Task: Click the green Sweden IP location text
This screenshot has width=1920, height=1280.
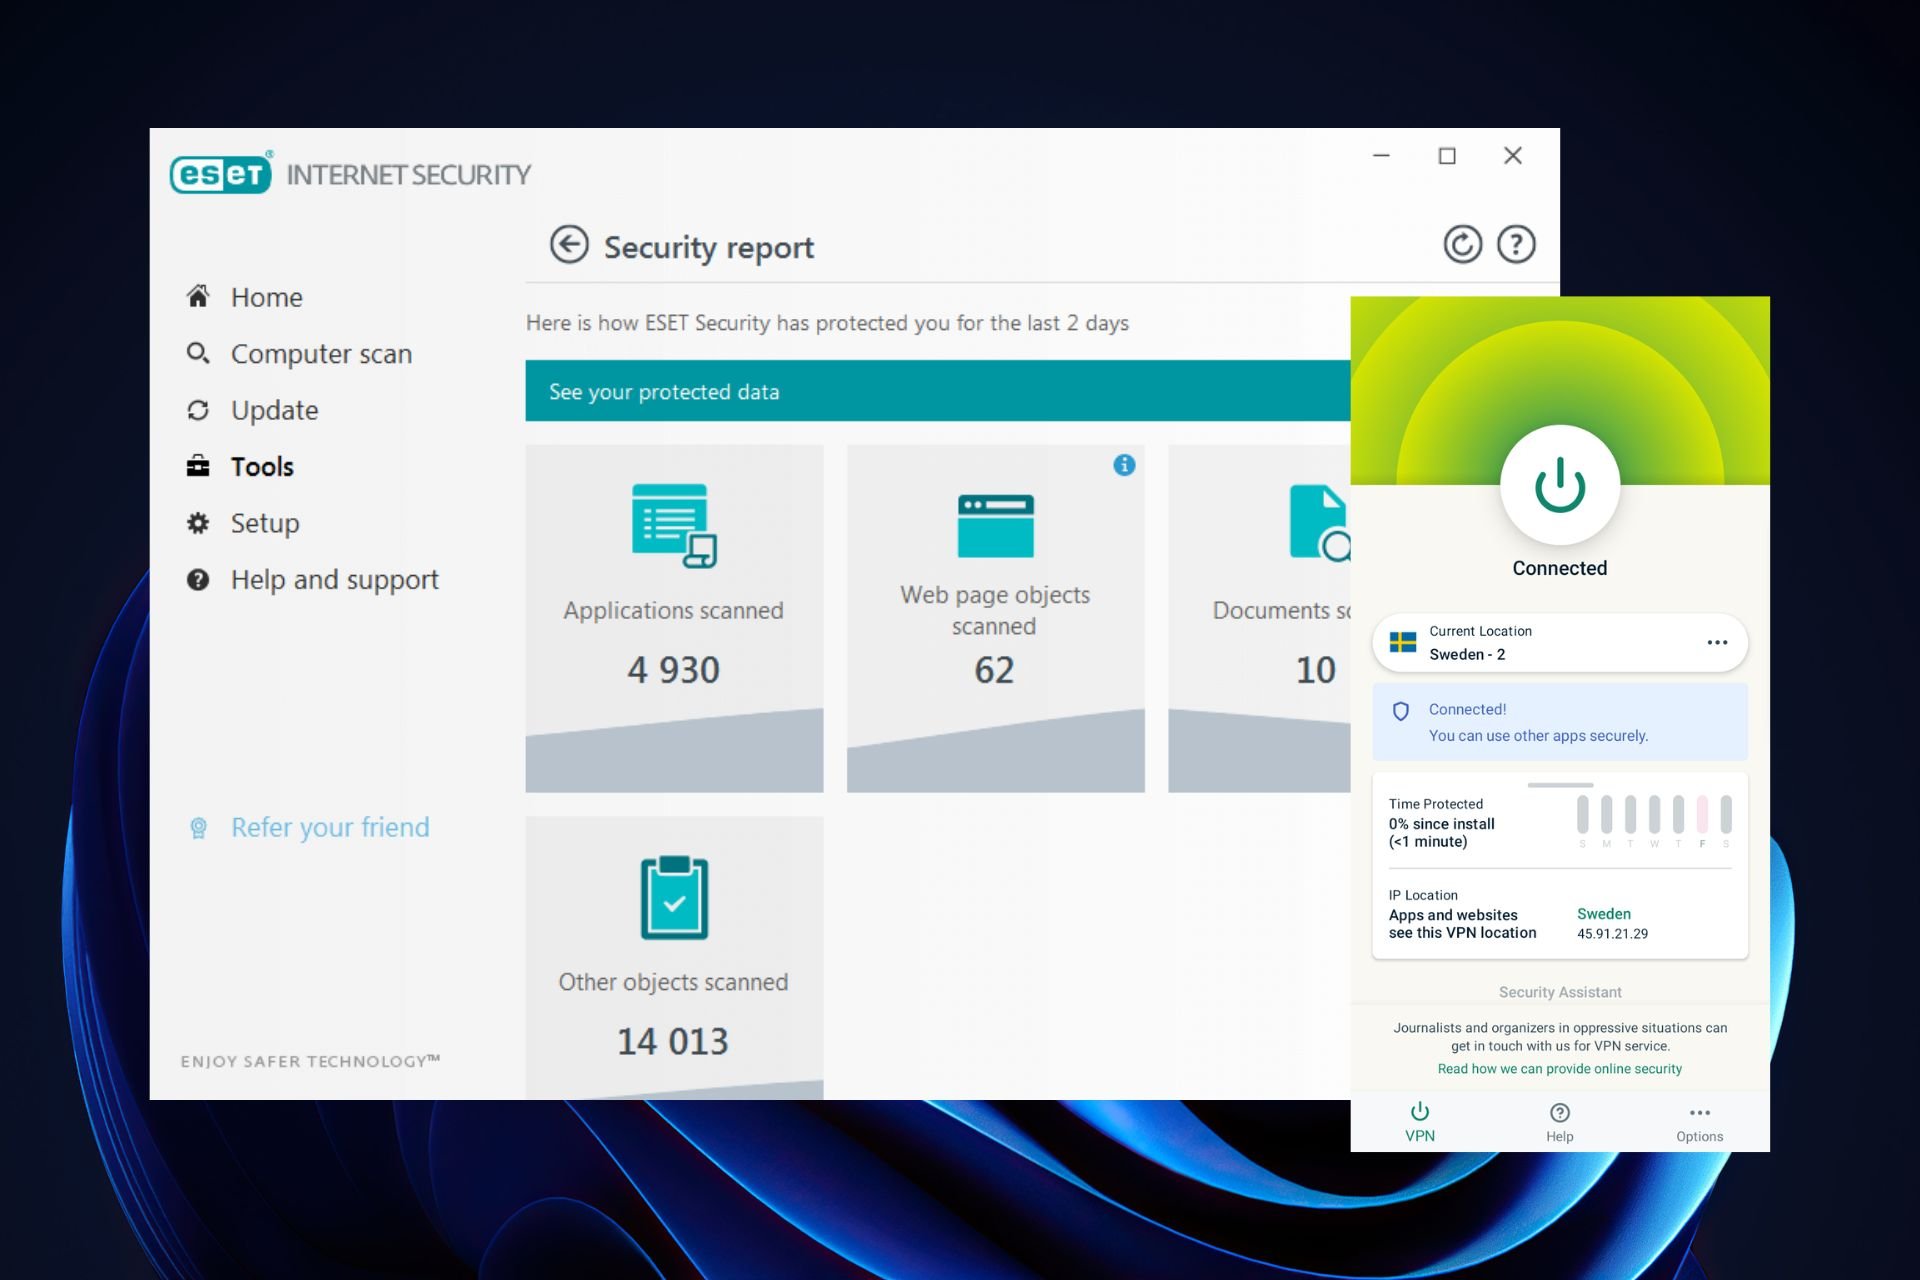Action: pos(1603,914)
